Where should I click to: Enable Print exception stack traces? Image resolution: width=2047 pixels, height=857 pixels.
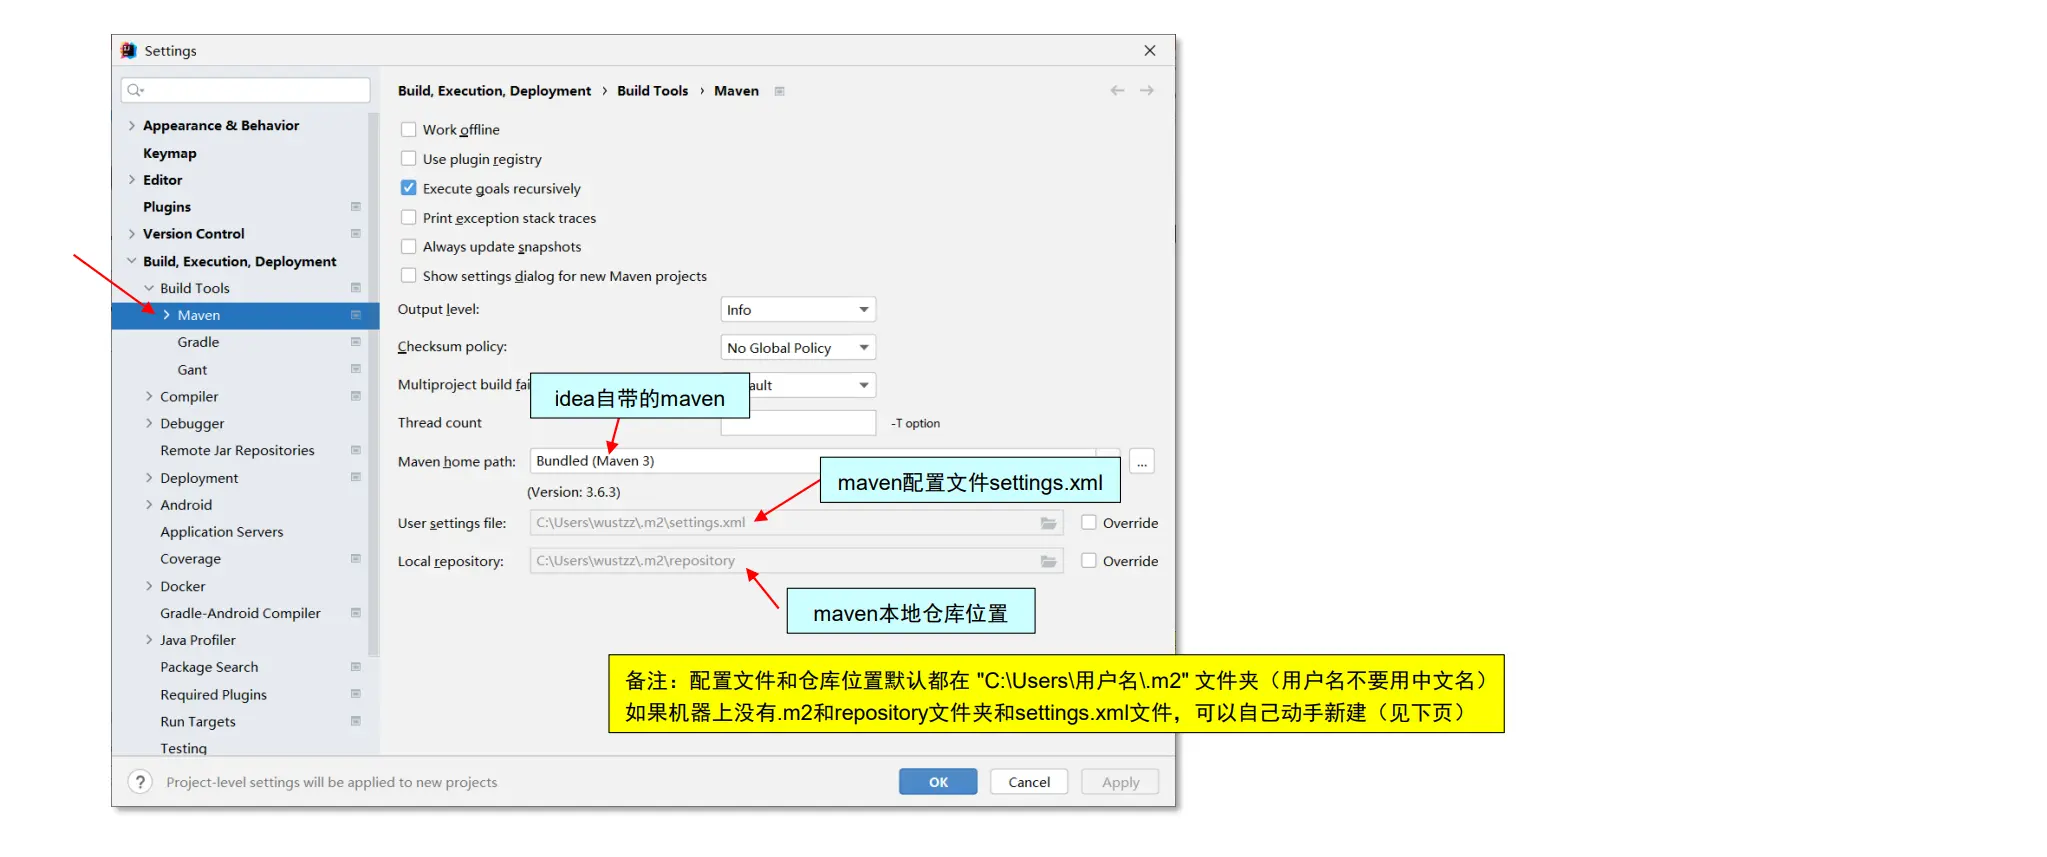[x=408, y=217]
